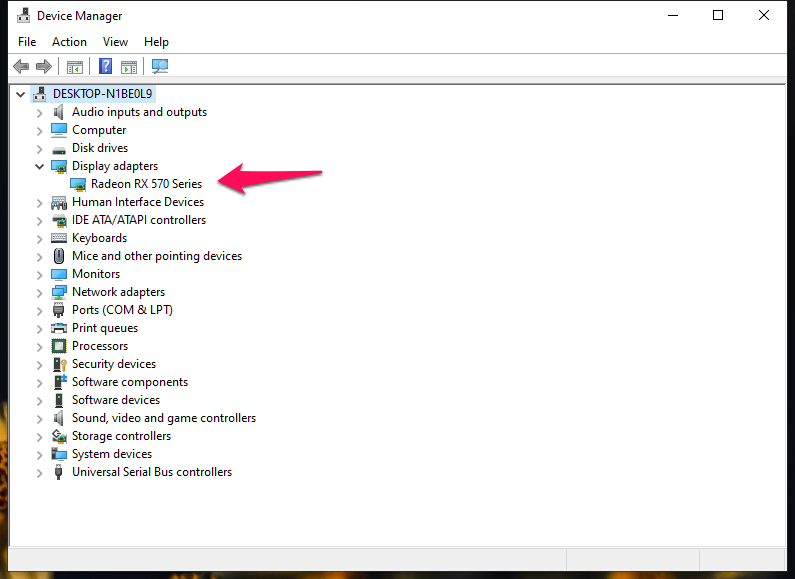Click the Radeon RX 570 Series device icon
The height and width of the screenshot is (579, 795).
click(78, 185)
